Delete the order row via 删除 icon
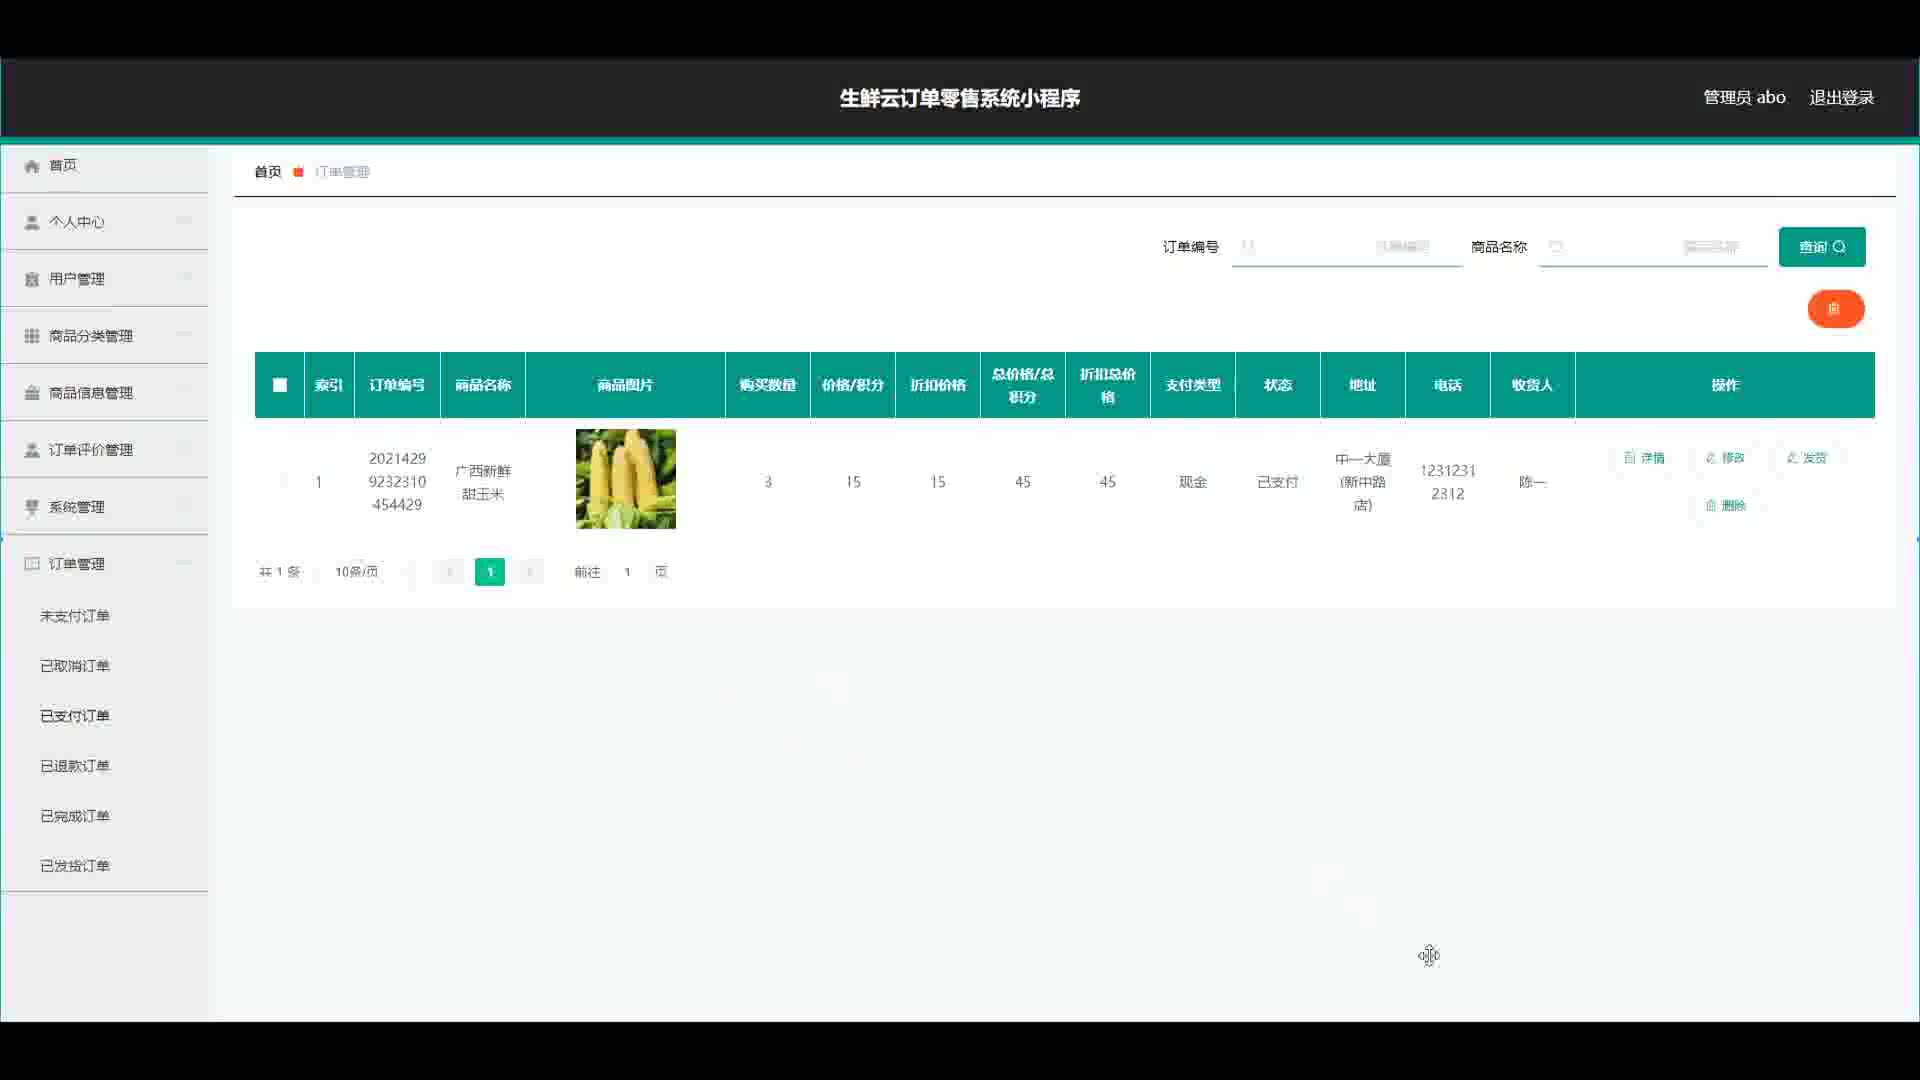Image resolution: width=1920 pixels, height=1080 pixels. [1711, 506]
